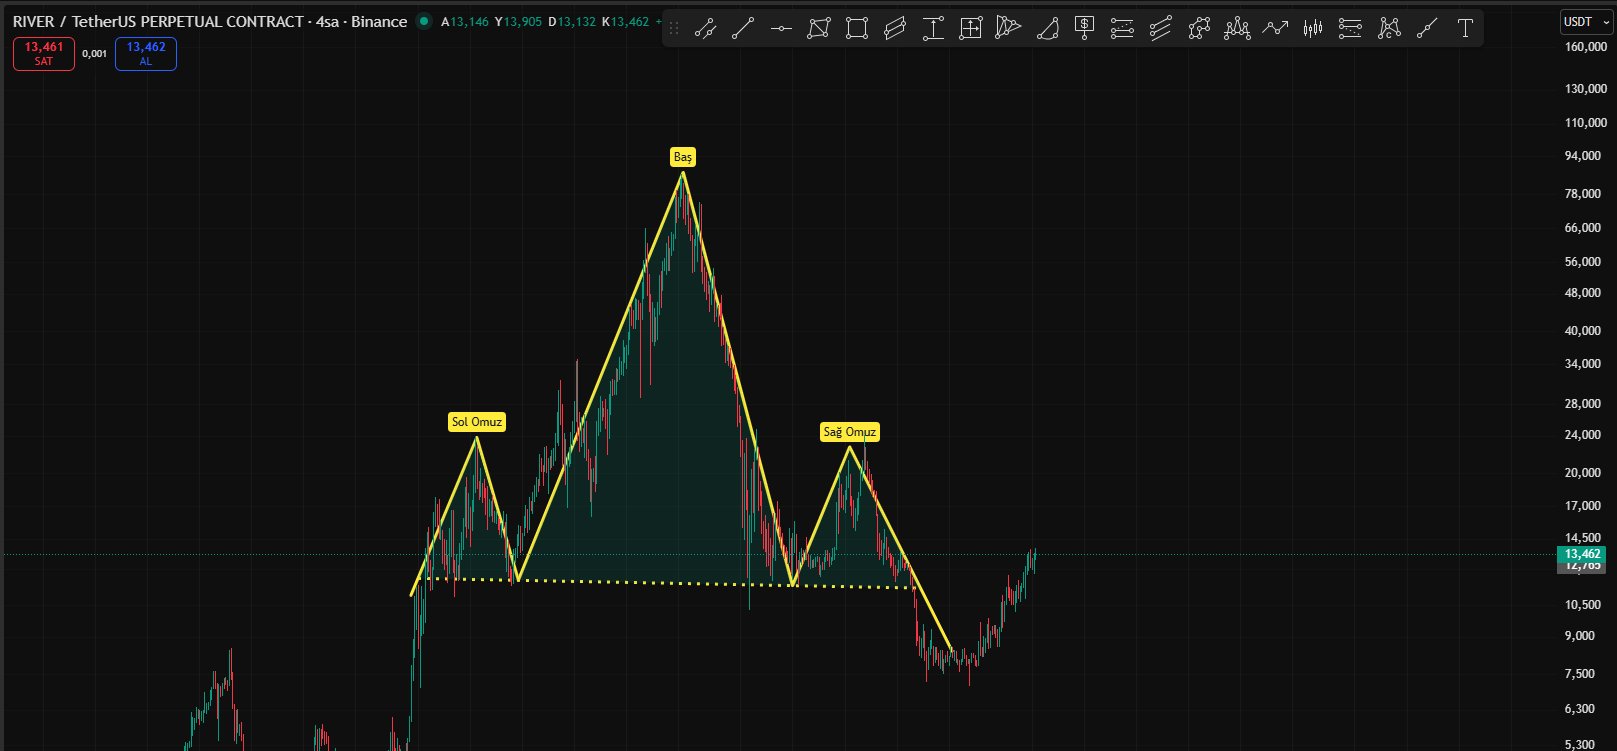The image size is (1617, 751).
Task: Select the trend line drawing tool
Action: [x=743, y=29]
